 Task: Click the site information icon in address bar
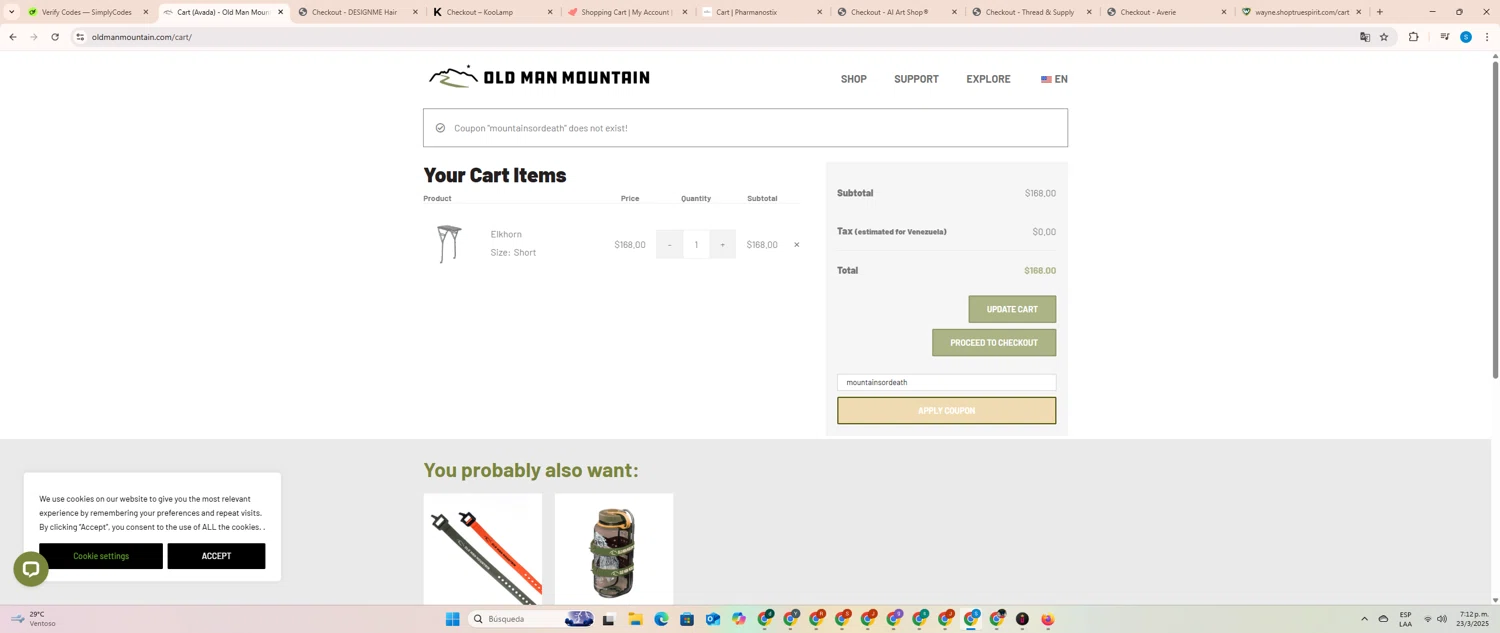pos(80,37)
